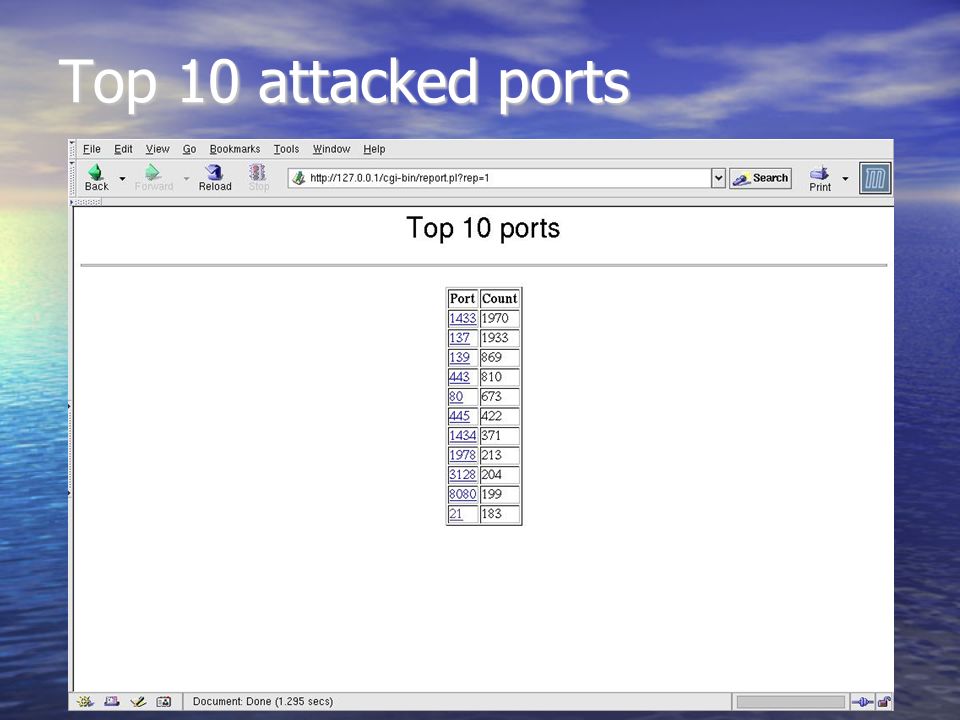Open port 8080 link

[x=462, y=494]
